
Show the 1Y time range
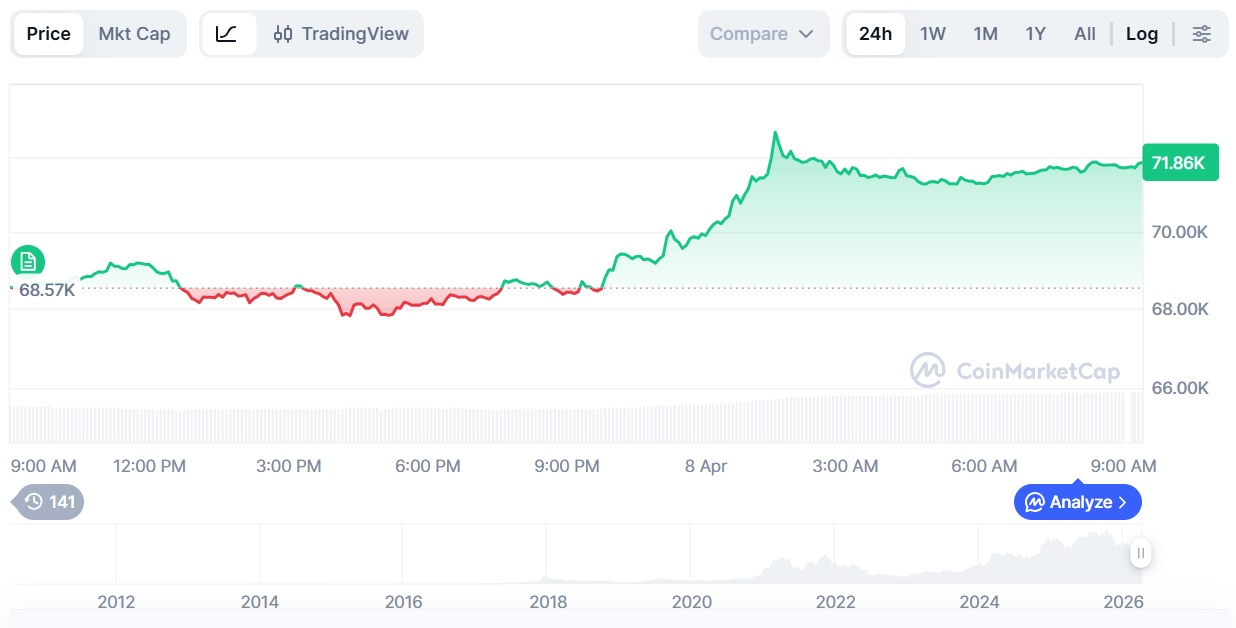pyautogui.click(x=1035, y=34)
